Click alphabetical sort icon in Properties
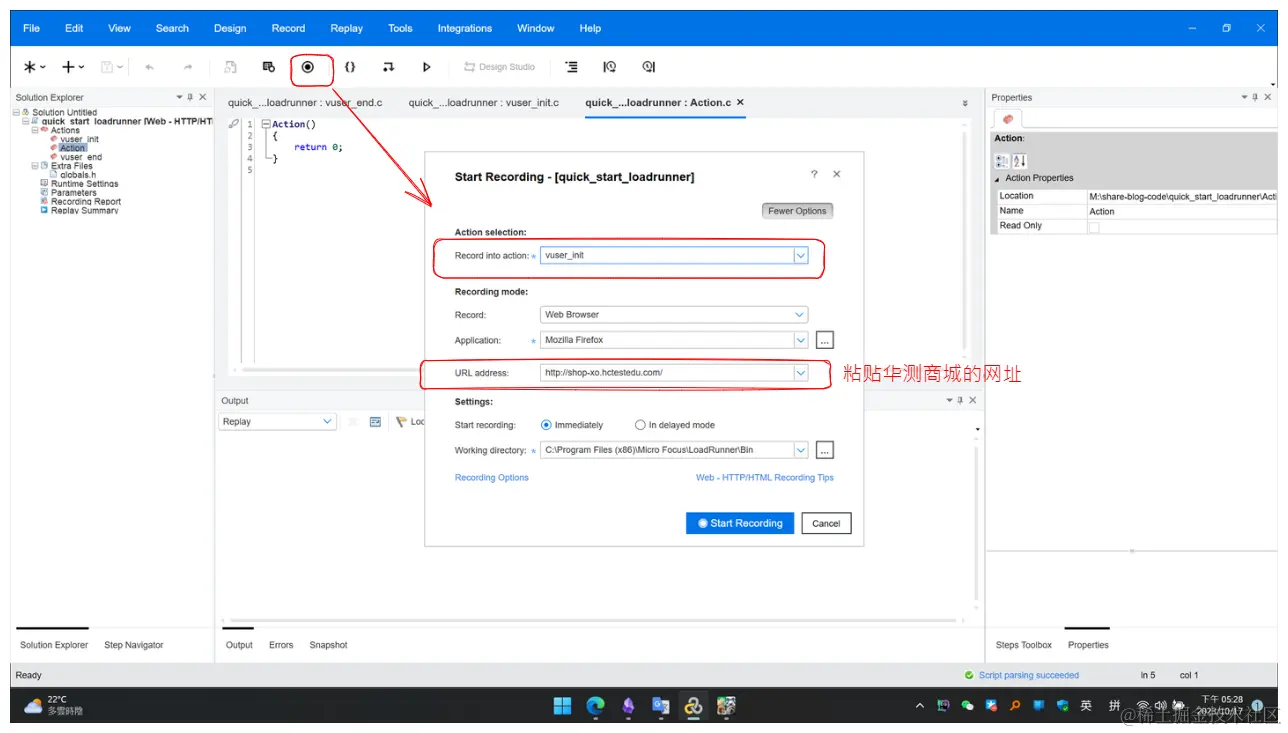The image size is (1288, 733). click(x=1019, y=161)
